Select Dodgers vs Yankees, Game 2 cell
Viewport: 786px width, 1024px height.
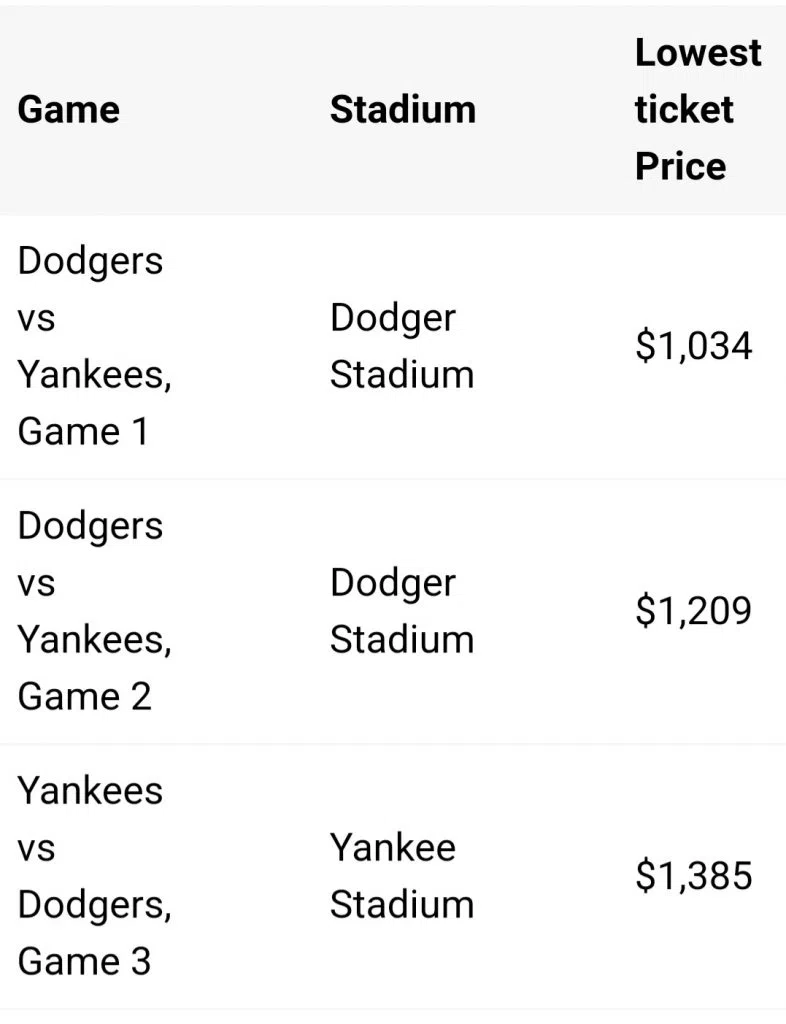[x=95, y=611]
